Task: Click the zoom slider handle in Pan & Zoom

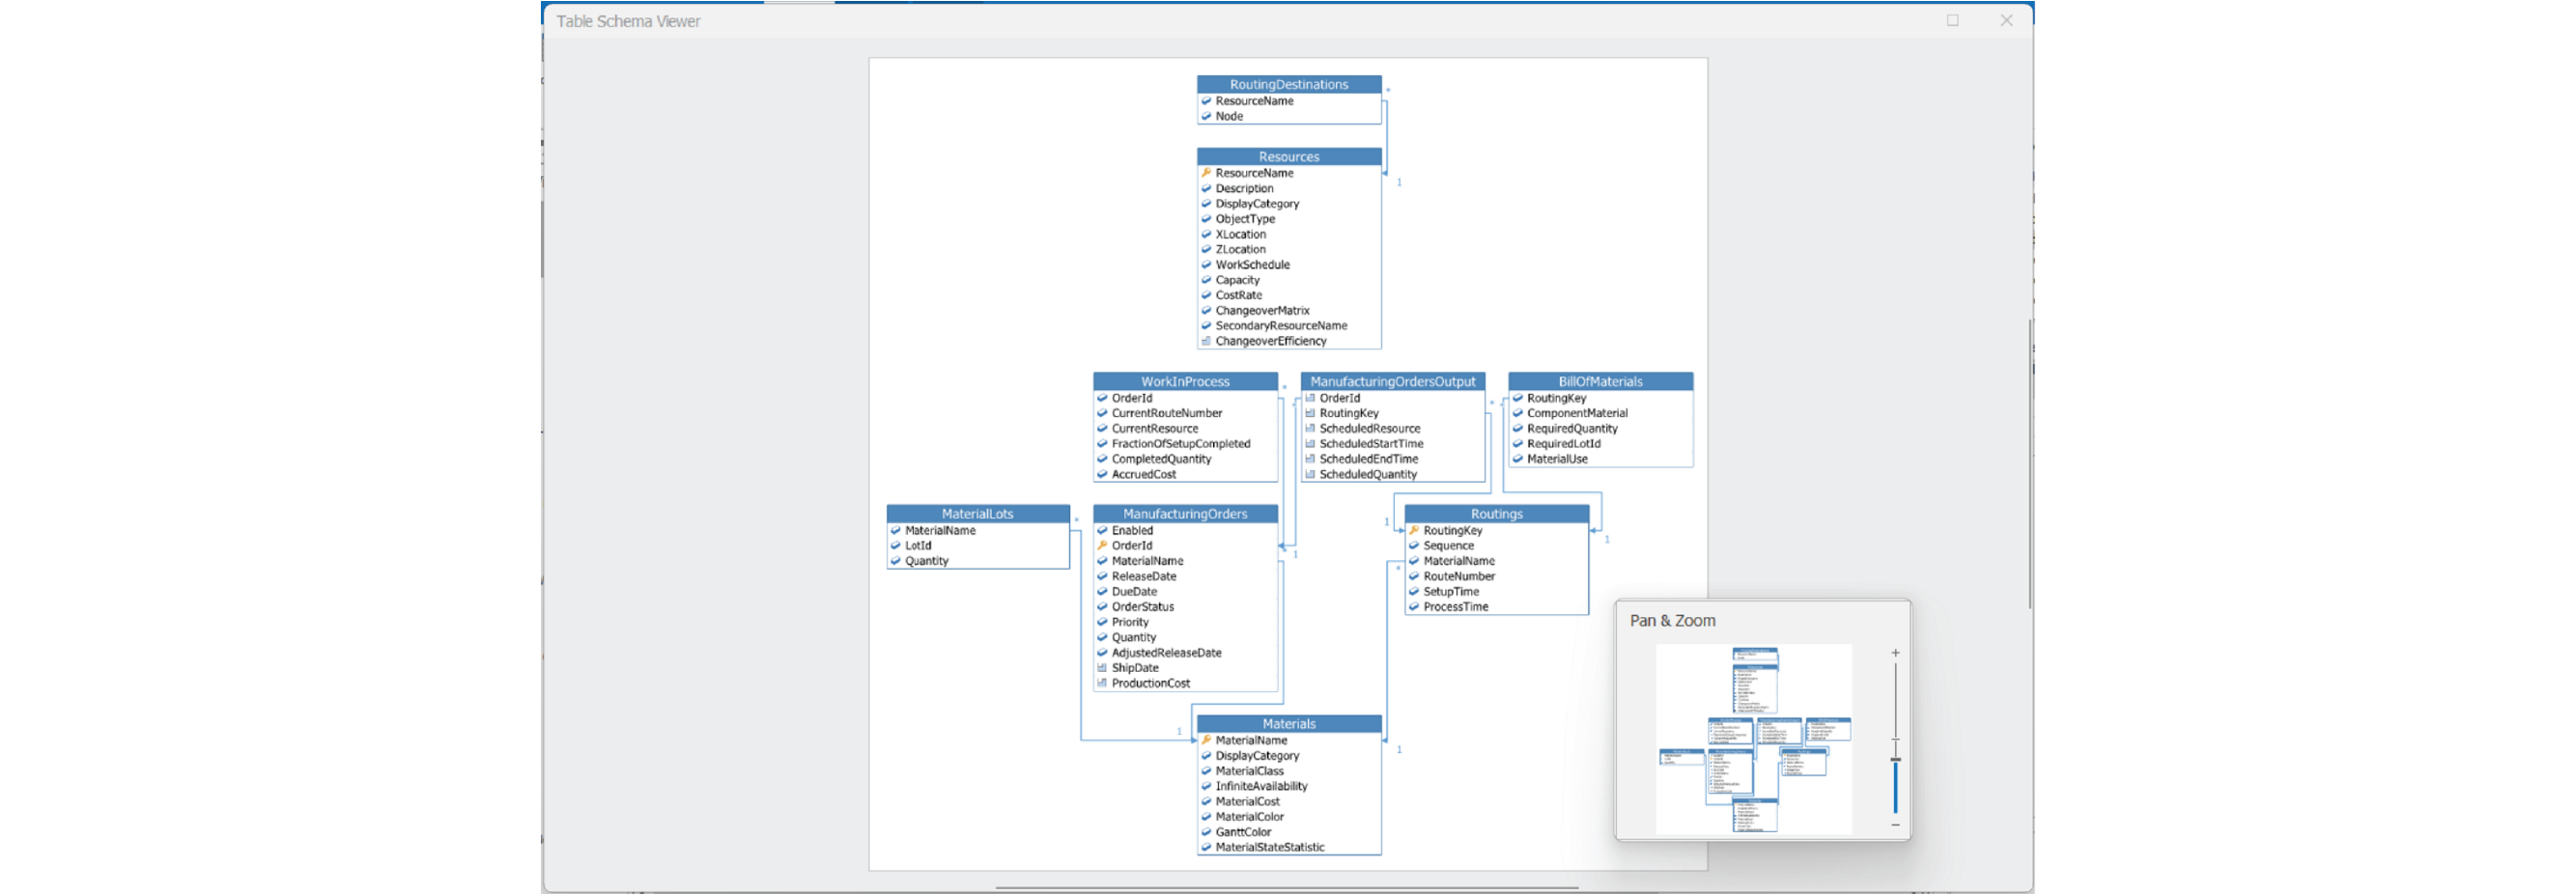Action: point(1895,760)
